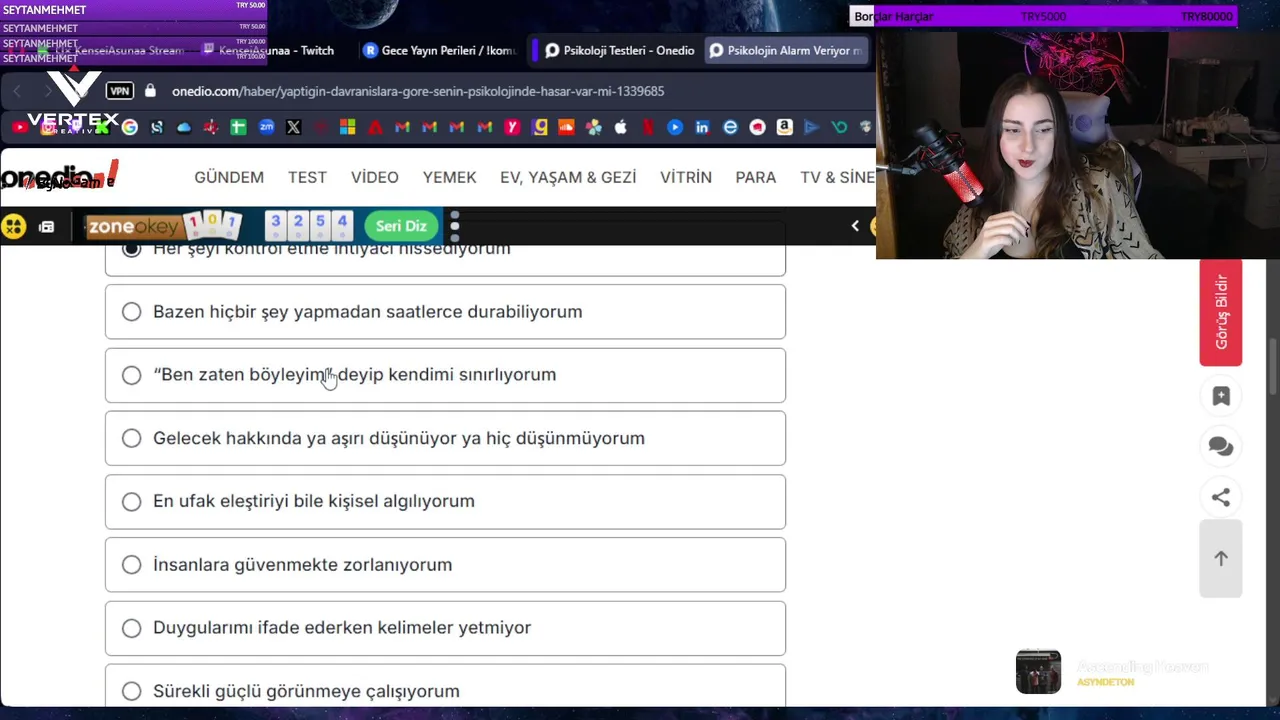Open the VİTRİN menu item
1280x720 pixels.
[686, 177]
